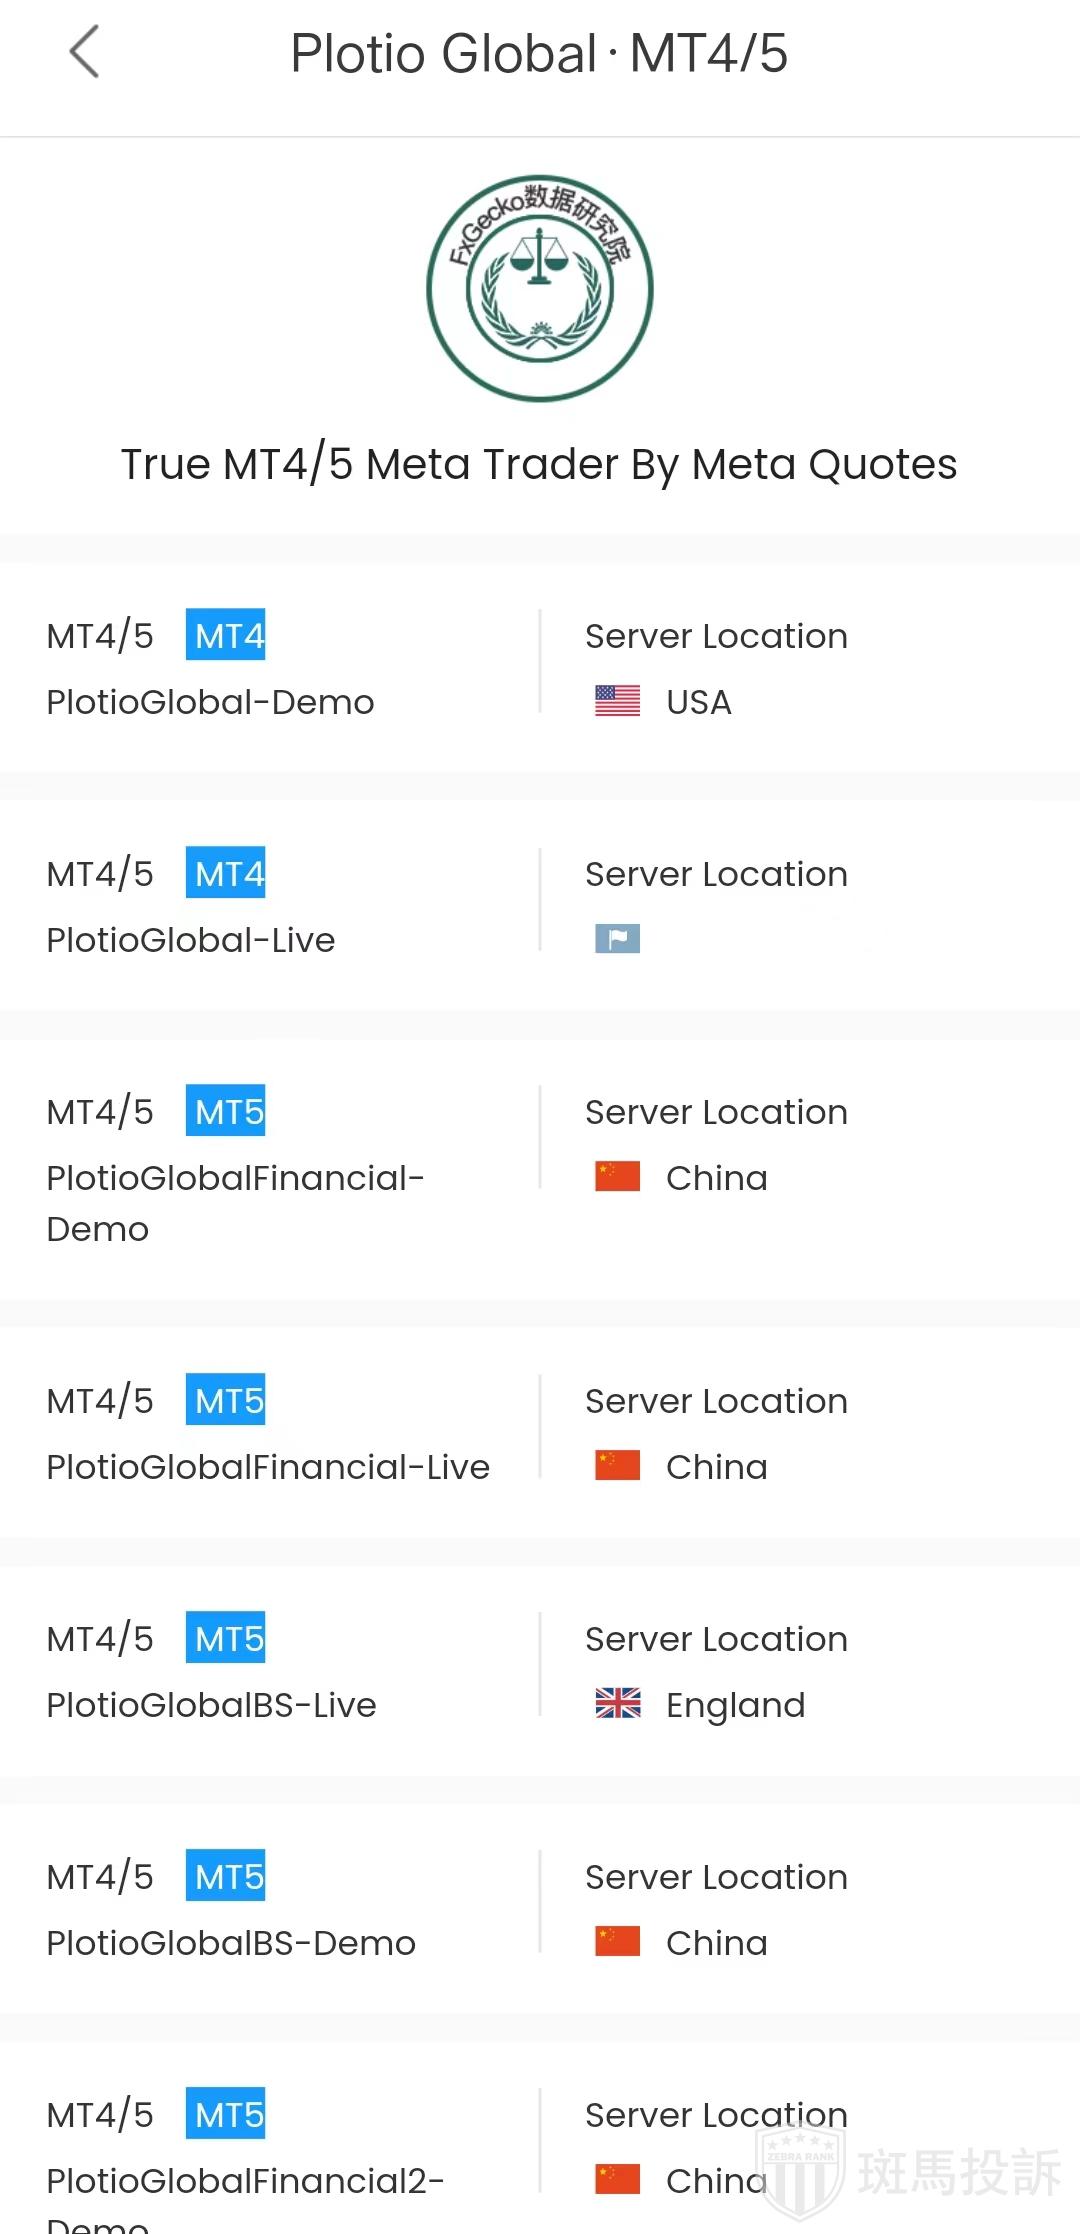
Task: Tap MT5 badge above PlotioGlobalBS-Live
Action: pos(226,1638)
